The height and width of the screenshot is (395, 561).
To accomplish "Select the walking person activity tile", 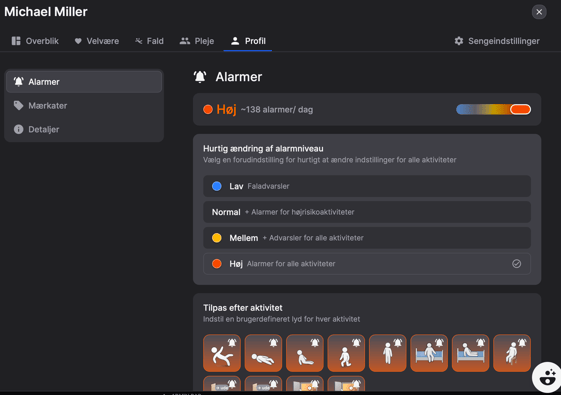I will 346,353.
